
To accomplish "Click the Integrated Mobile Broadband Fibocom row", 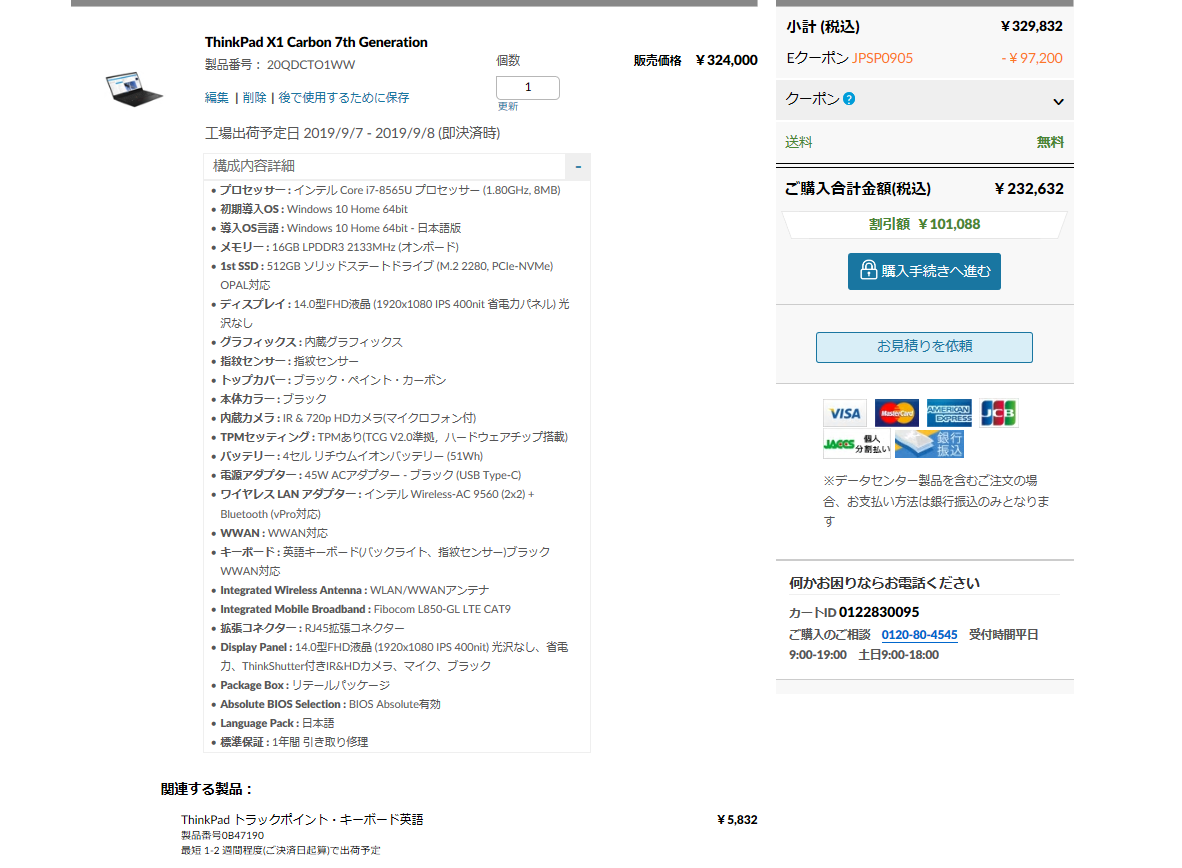I will (366, 609).
